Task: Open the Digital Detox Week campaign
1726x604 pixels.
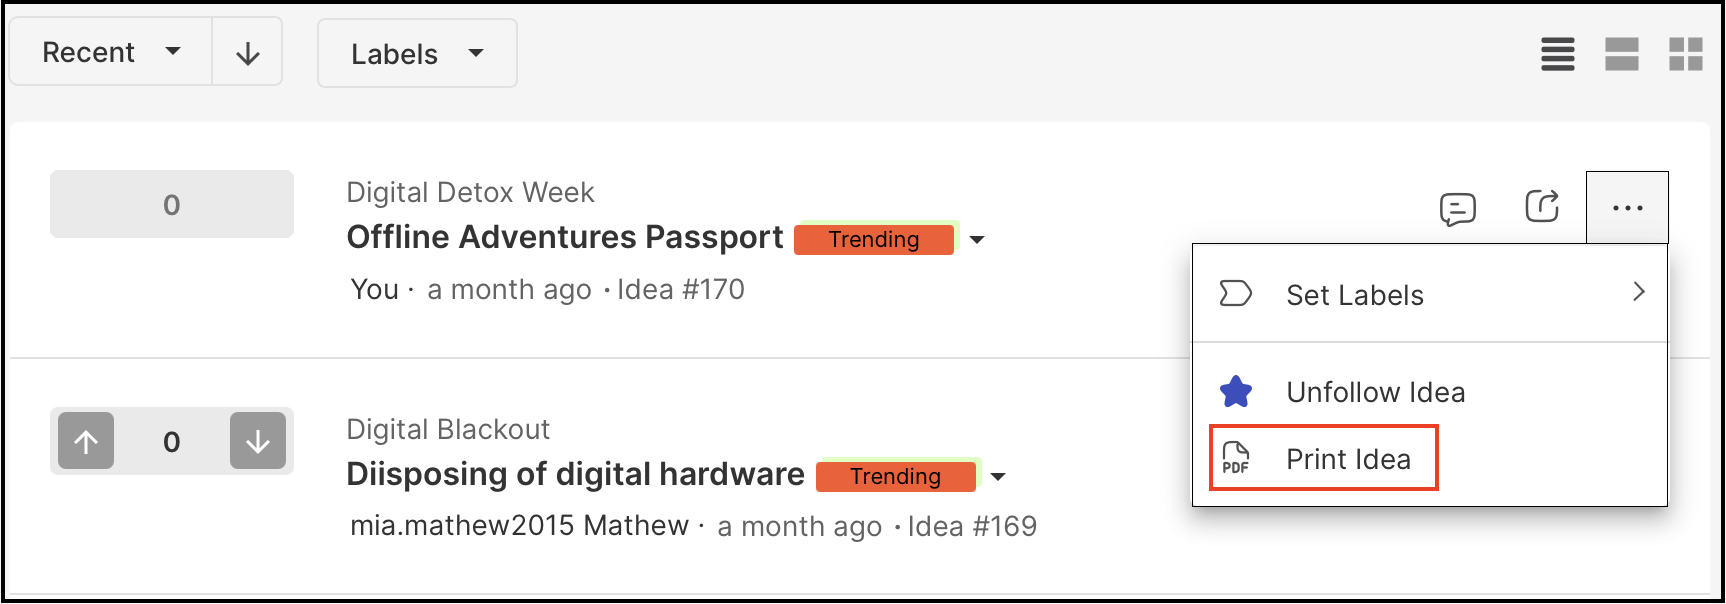Action: [470, 192]
